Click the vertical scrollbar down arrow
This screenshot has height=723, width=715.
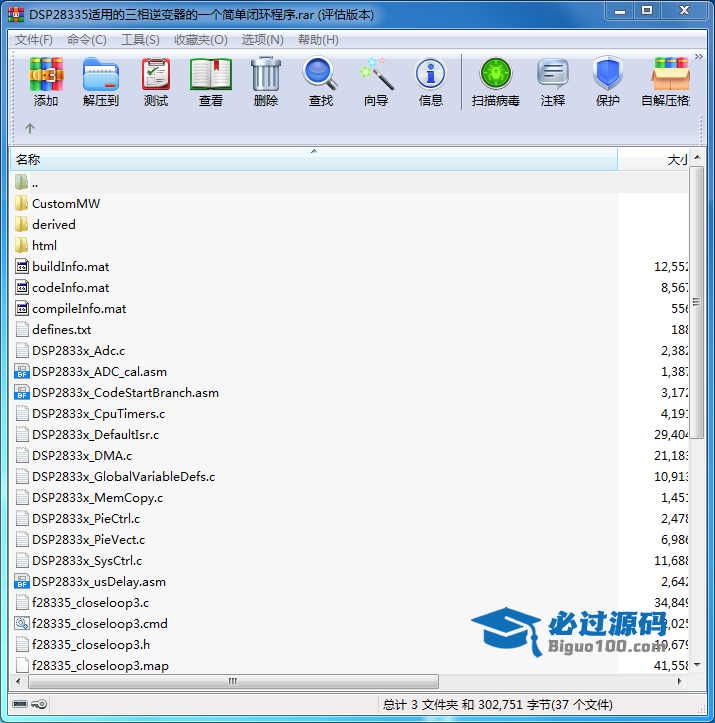click(698, 665)
